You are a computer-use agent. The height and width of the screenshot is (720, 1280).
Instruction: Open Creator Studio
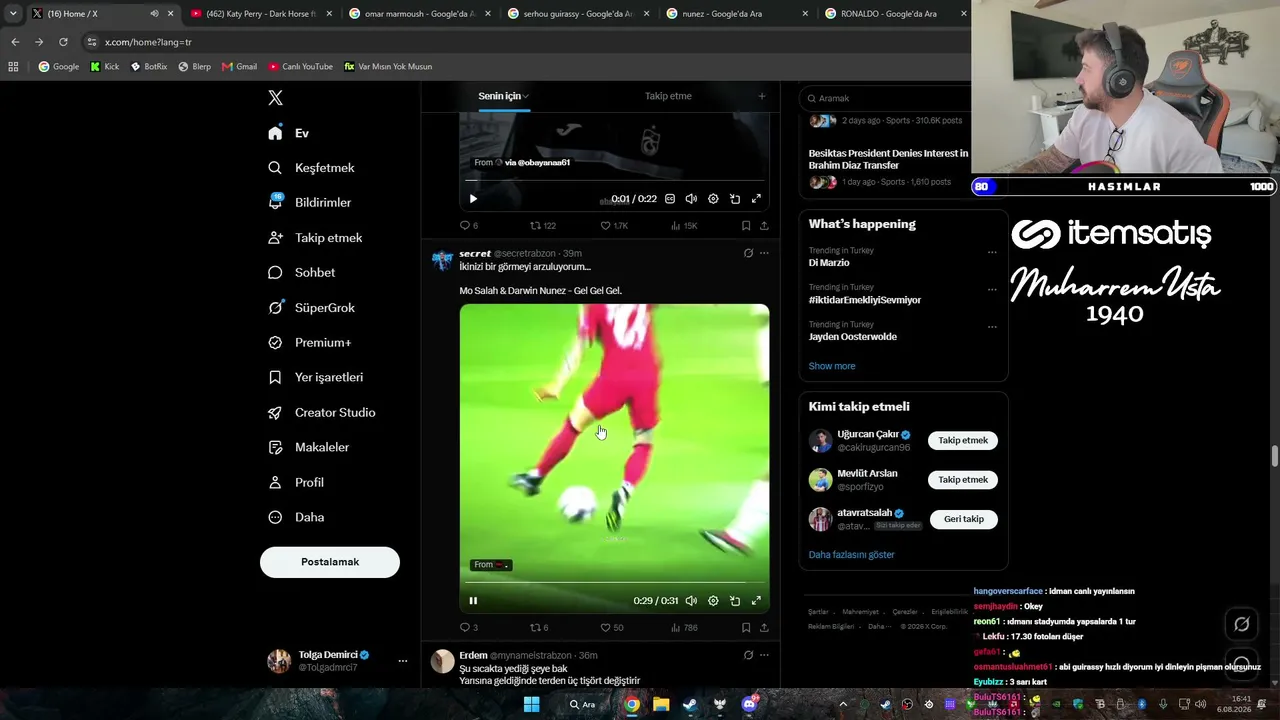pos(321,413)
